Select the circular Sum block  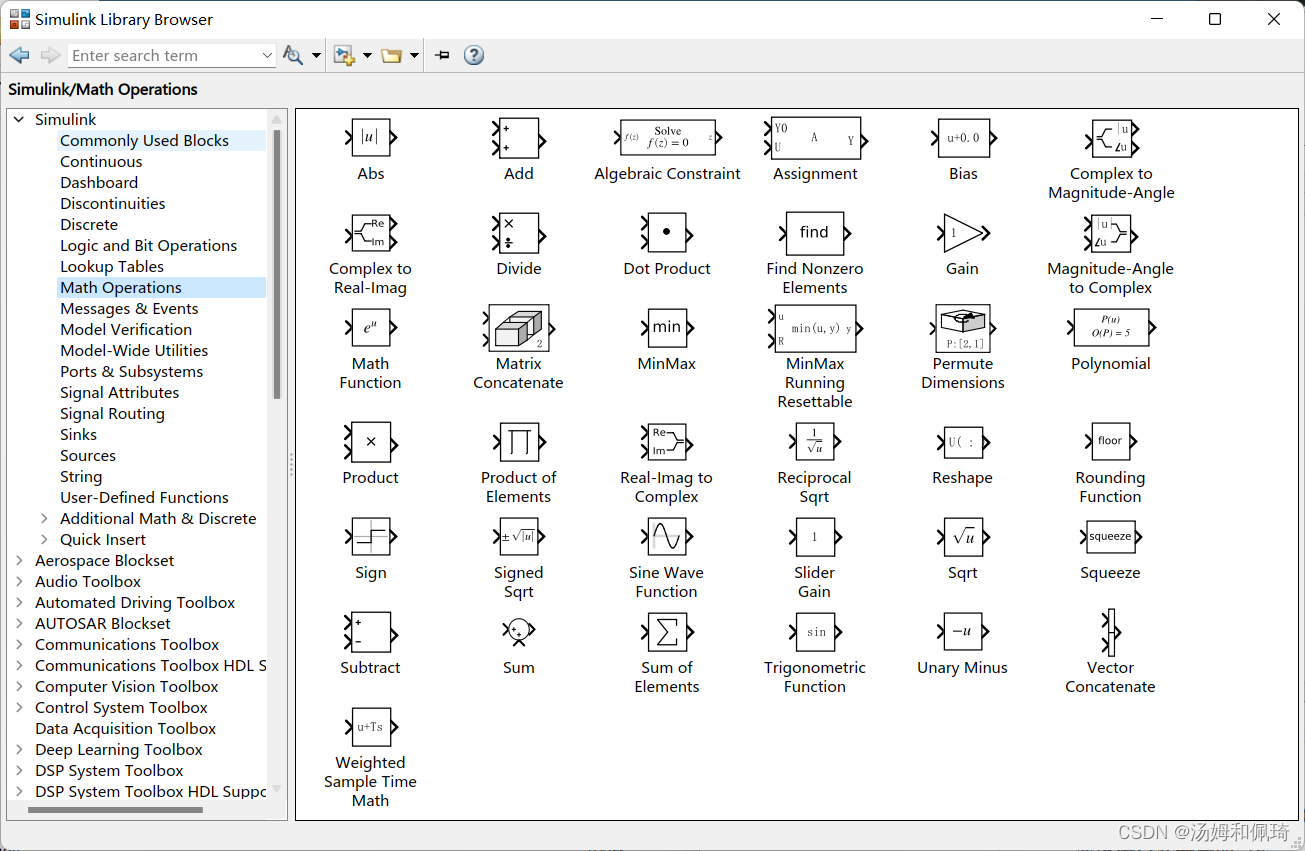(x=518, y=632)
